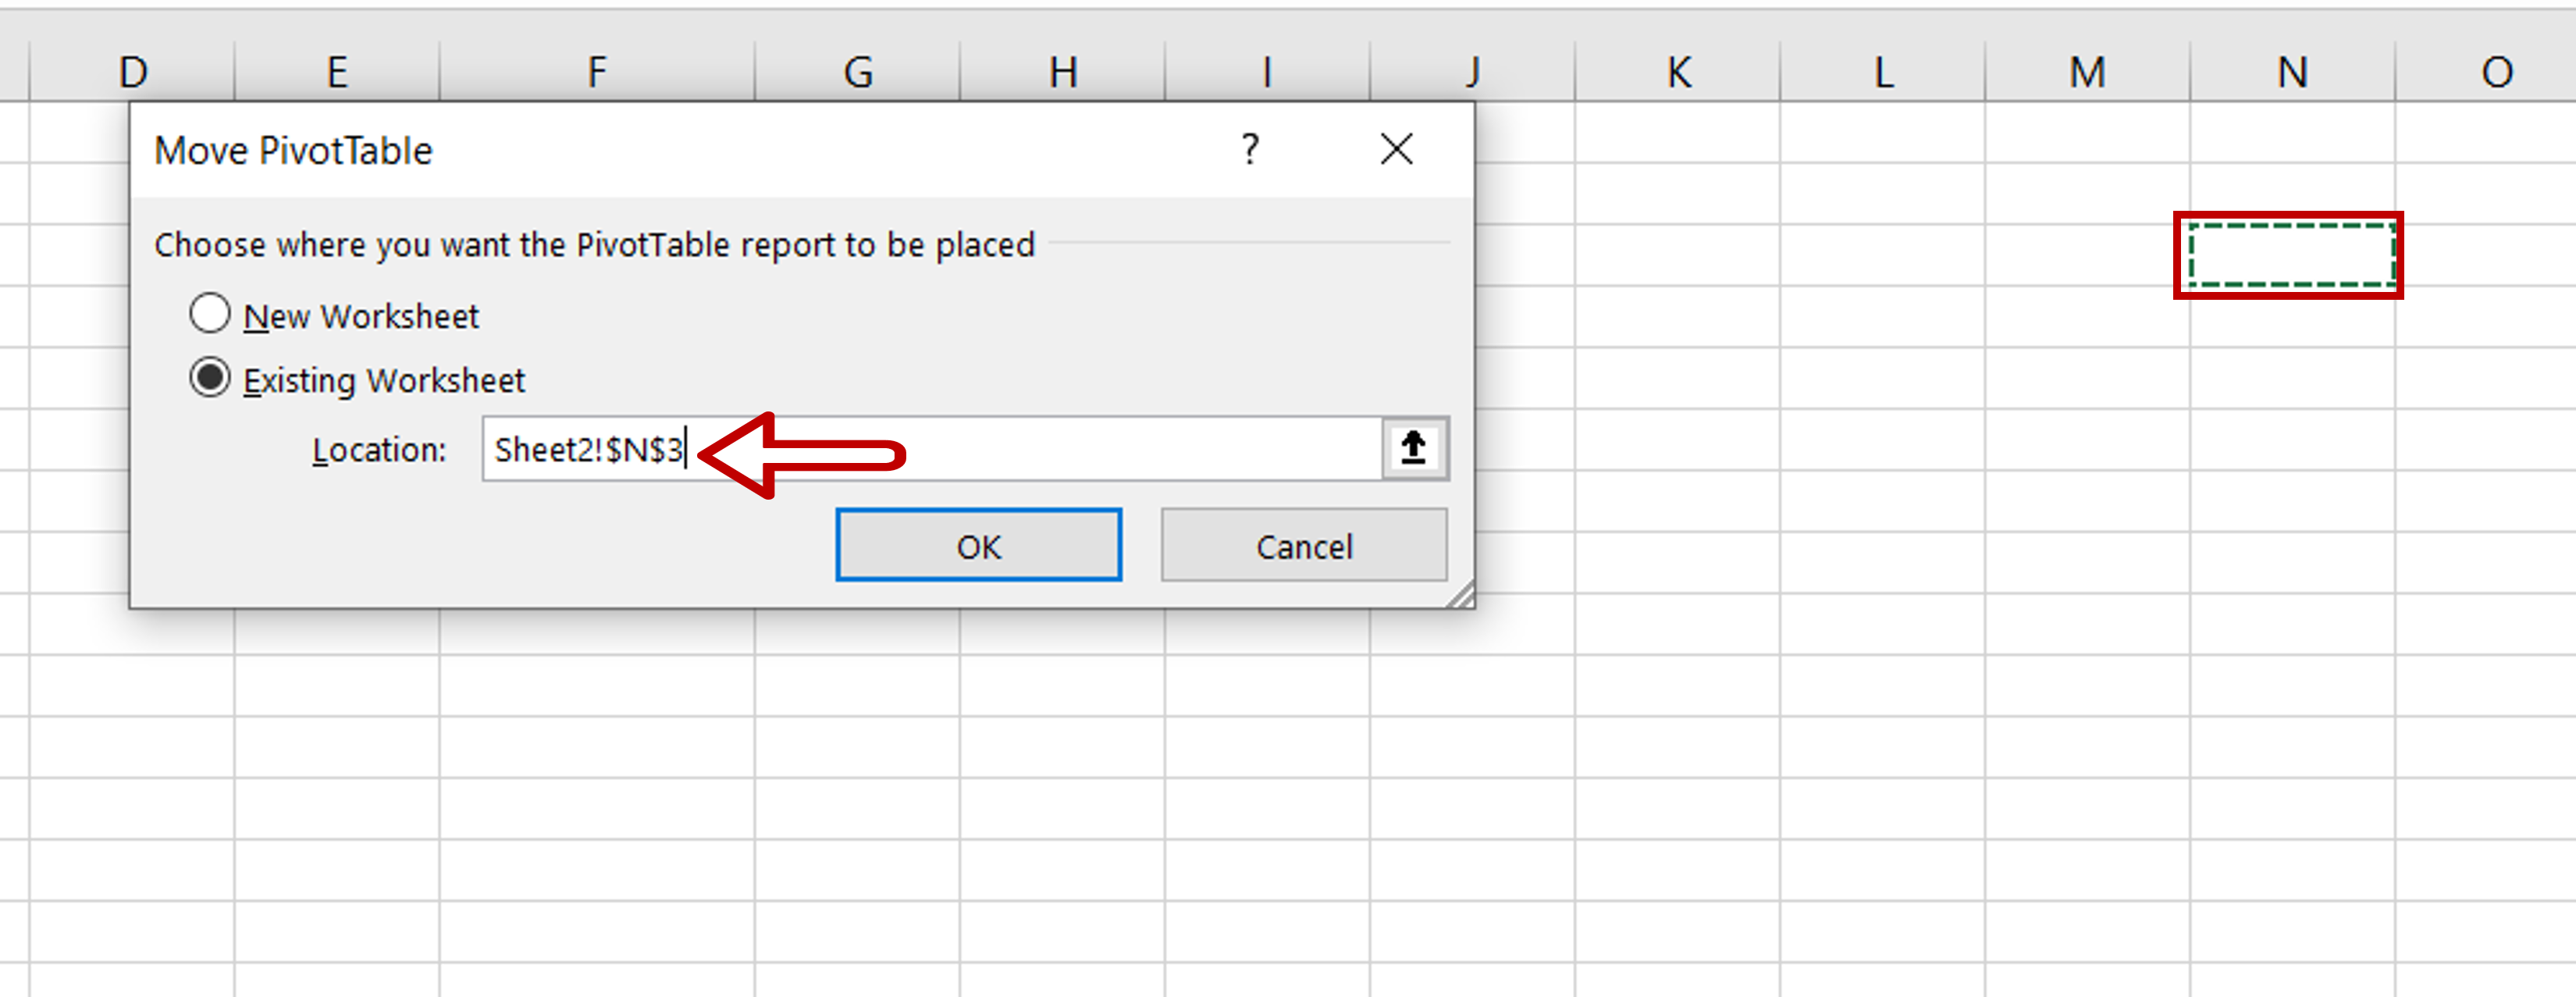This screenshot has width=2576, height=997.
Task: Select column O header
Action: coord(2486,71)
